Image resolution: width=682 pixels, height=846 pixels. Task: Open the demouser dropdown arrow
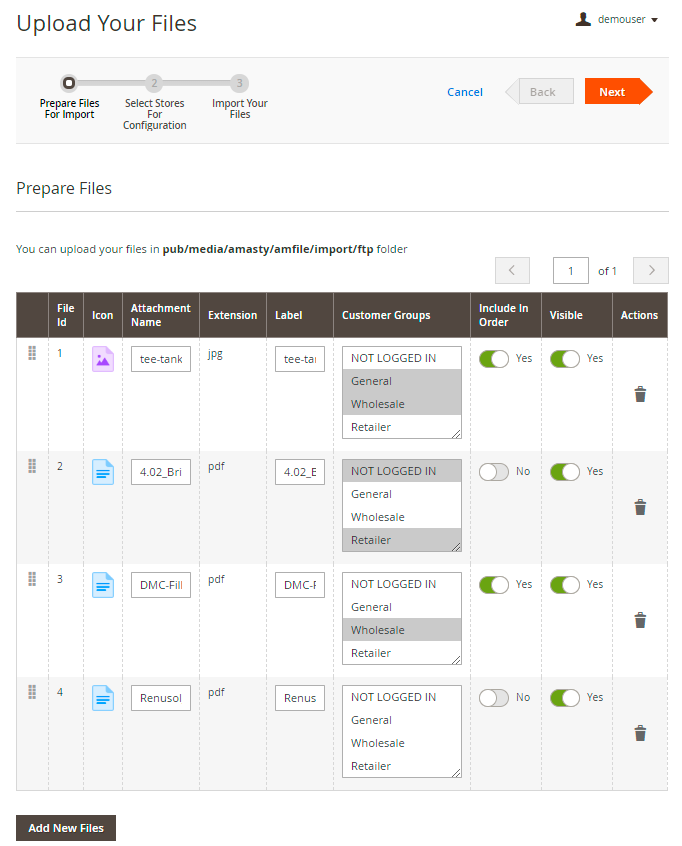[655, 20]
